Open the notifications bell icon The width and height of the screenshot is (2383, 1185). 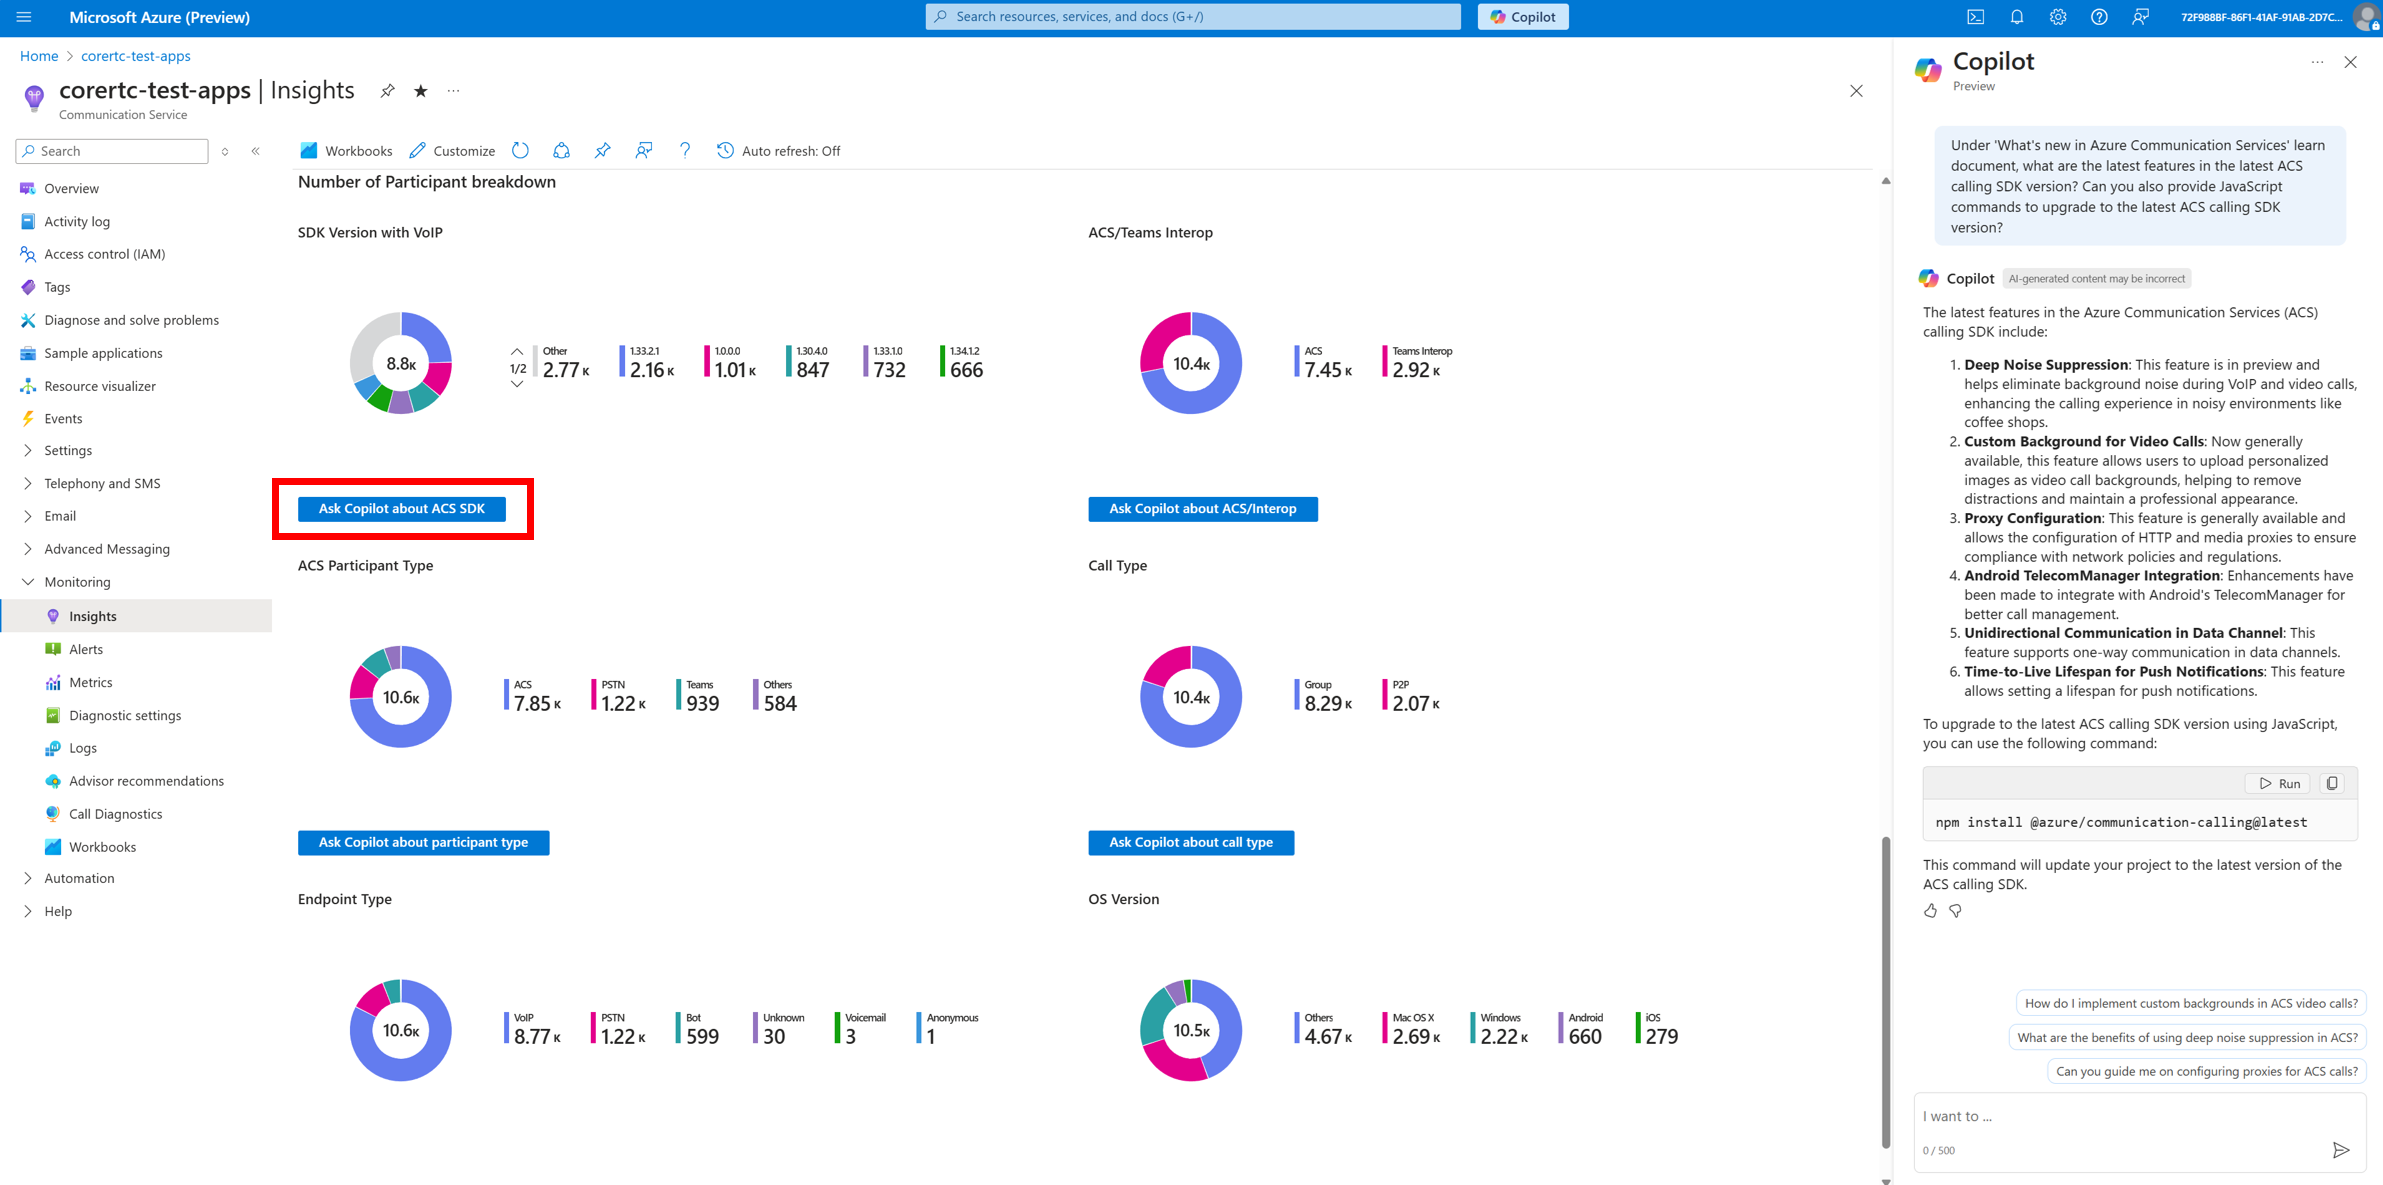tap(2016, 17)
